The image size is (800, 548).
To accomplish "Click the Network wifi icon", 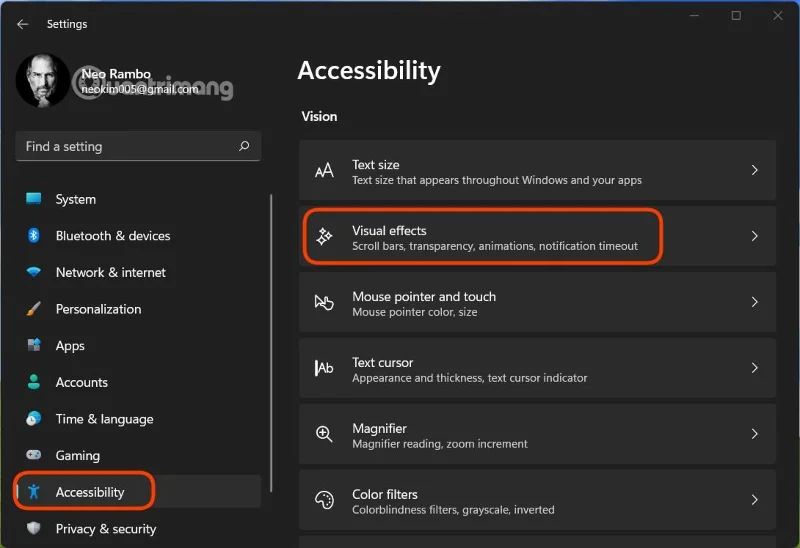I will 34,272.
